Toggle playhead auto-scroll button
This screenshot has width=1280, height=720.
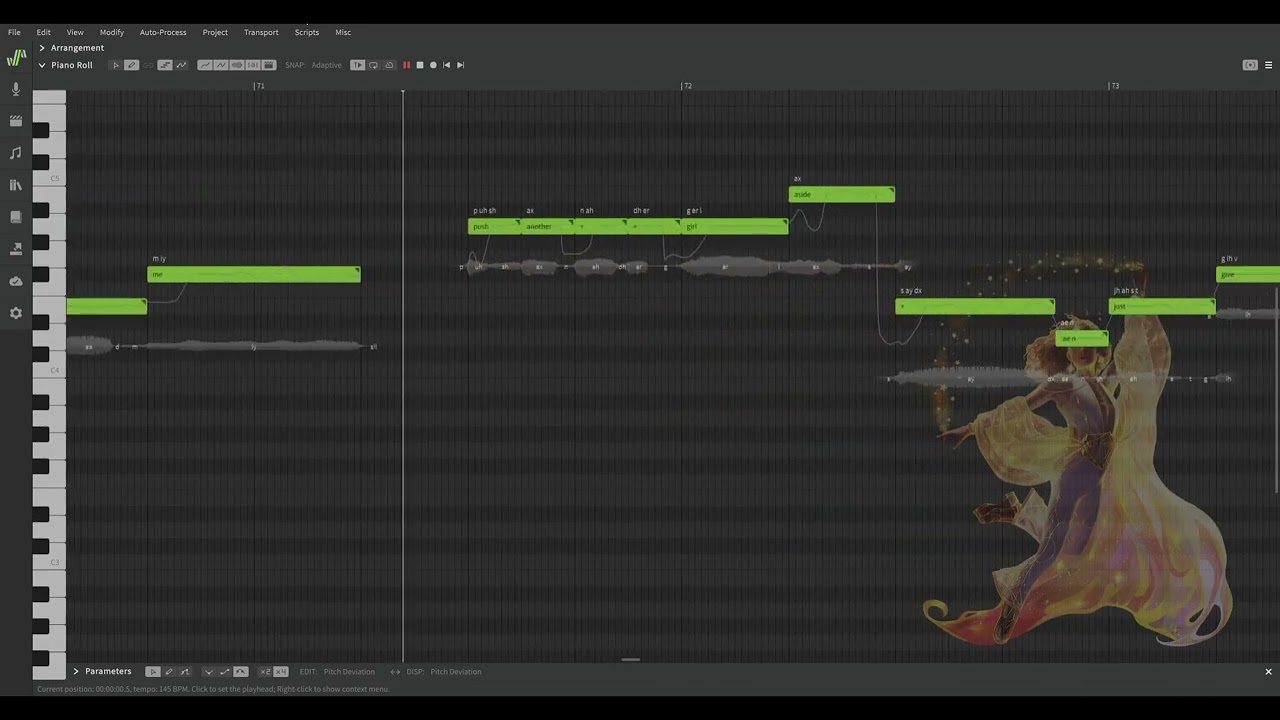(x=357, y=65)
